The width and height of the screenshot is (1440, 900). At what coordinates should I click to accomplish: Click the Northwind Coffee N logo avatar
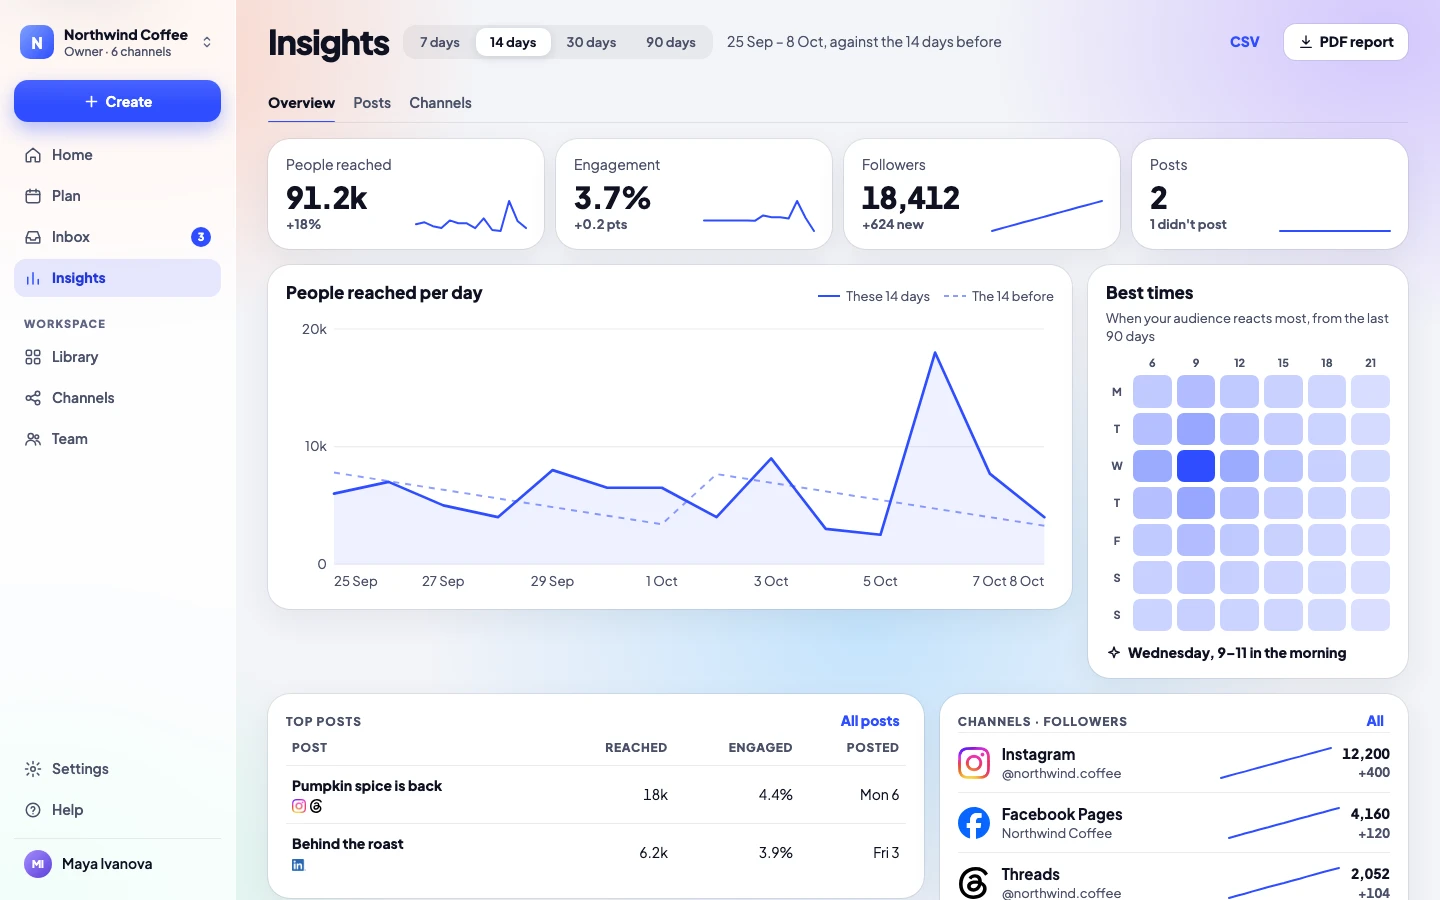coord(37,42)
